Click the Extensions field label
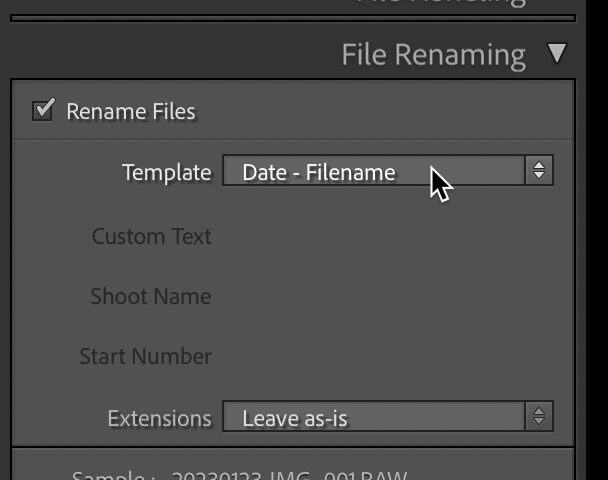Image resolution: width=608 pixels, height=480 pixels. [159, 417]
